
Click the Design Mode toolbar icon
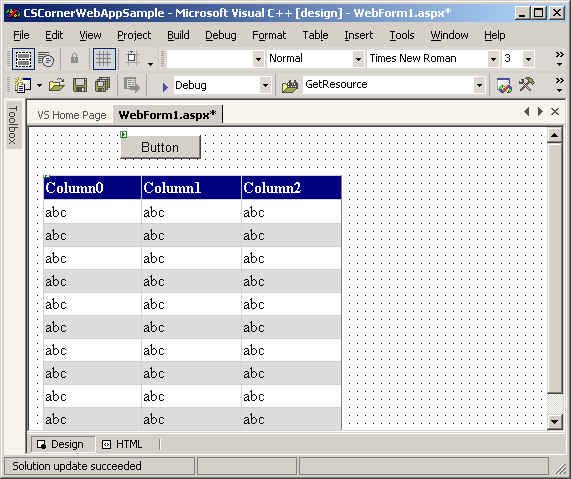pyautogui.click(x=23, y=59)
